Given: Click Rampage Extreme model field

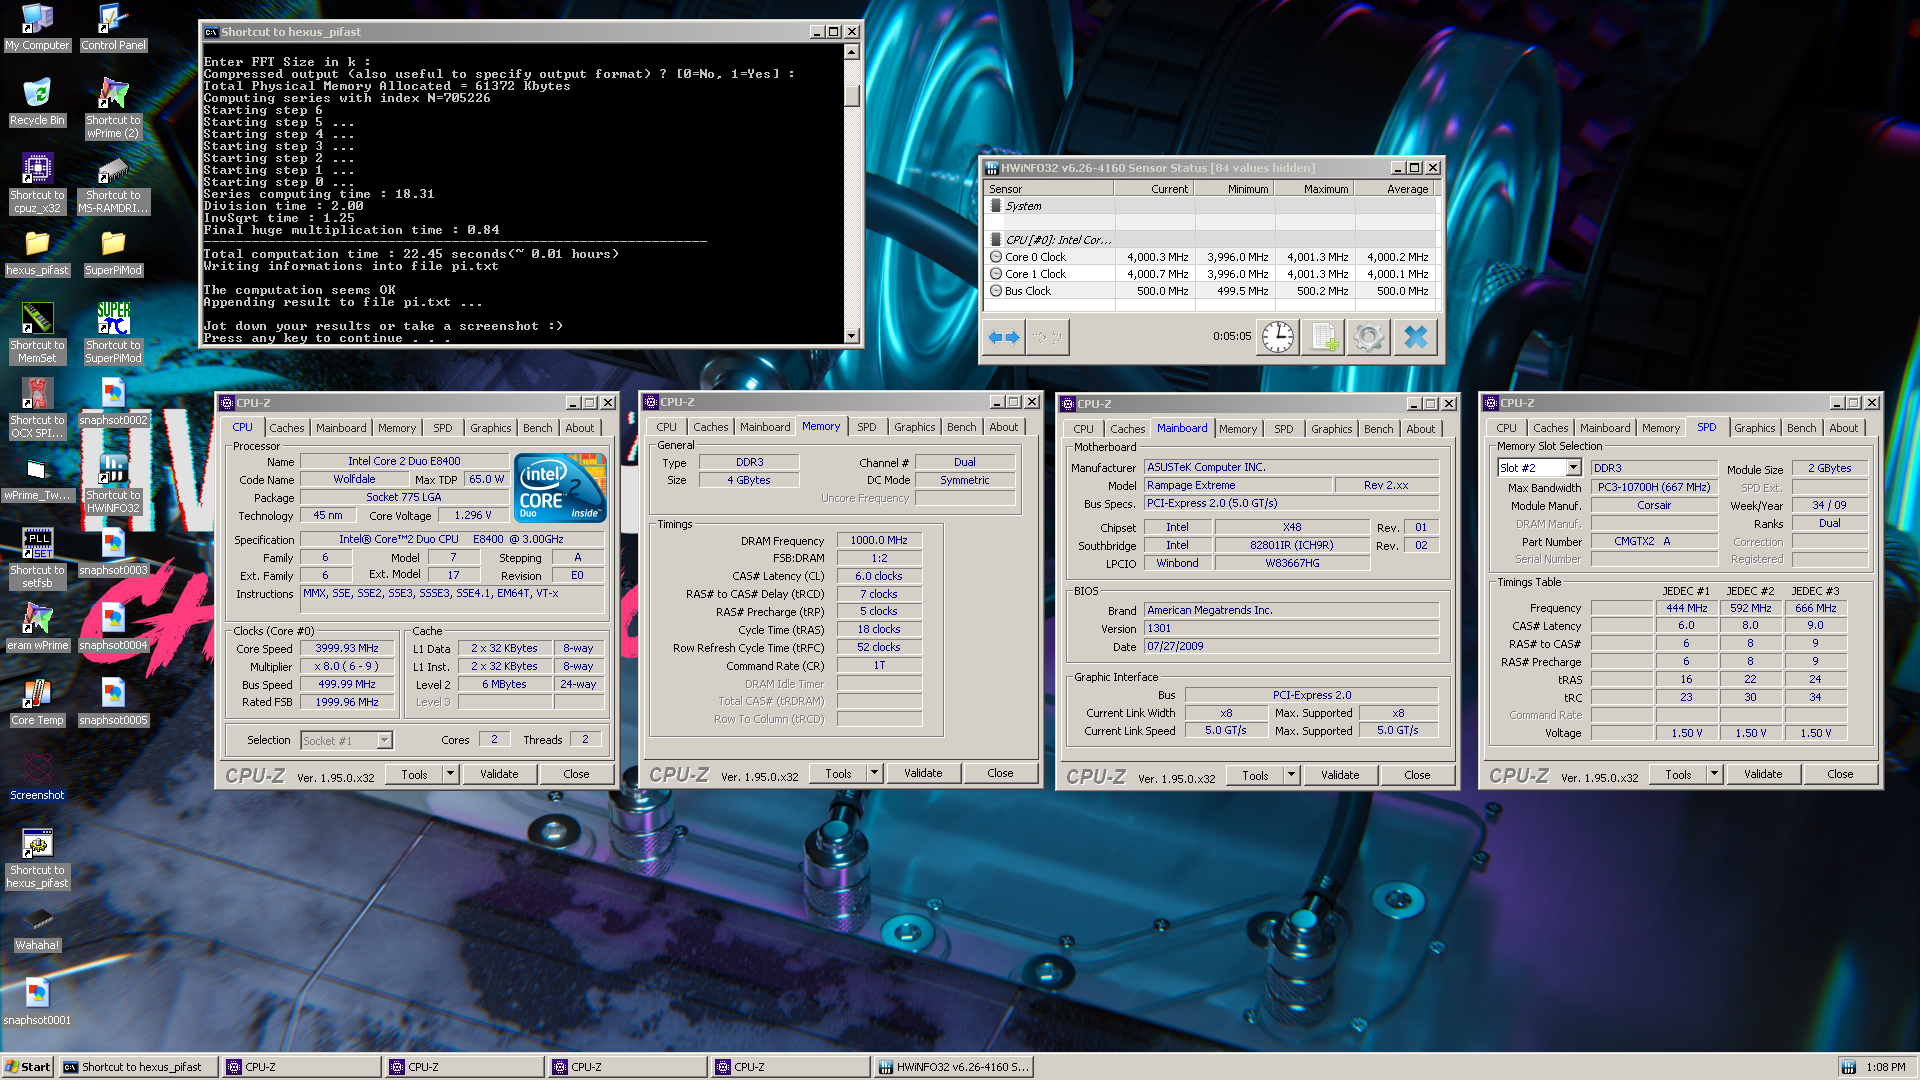Looking at the screenshot, I should (1238, 485).
